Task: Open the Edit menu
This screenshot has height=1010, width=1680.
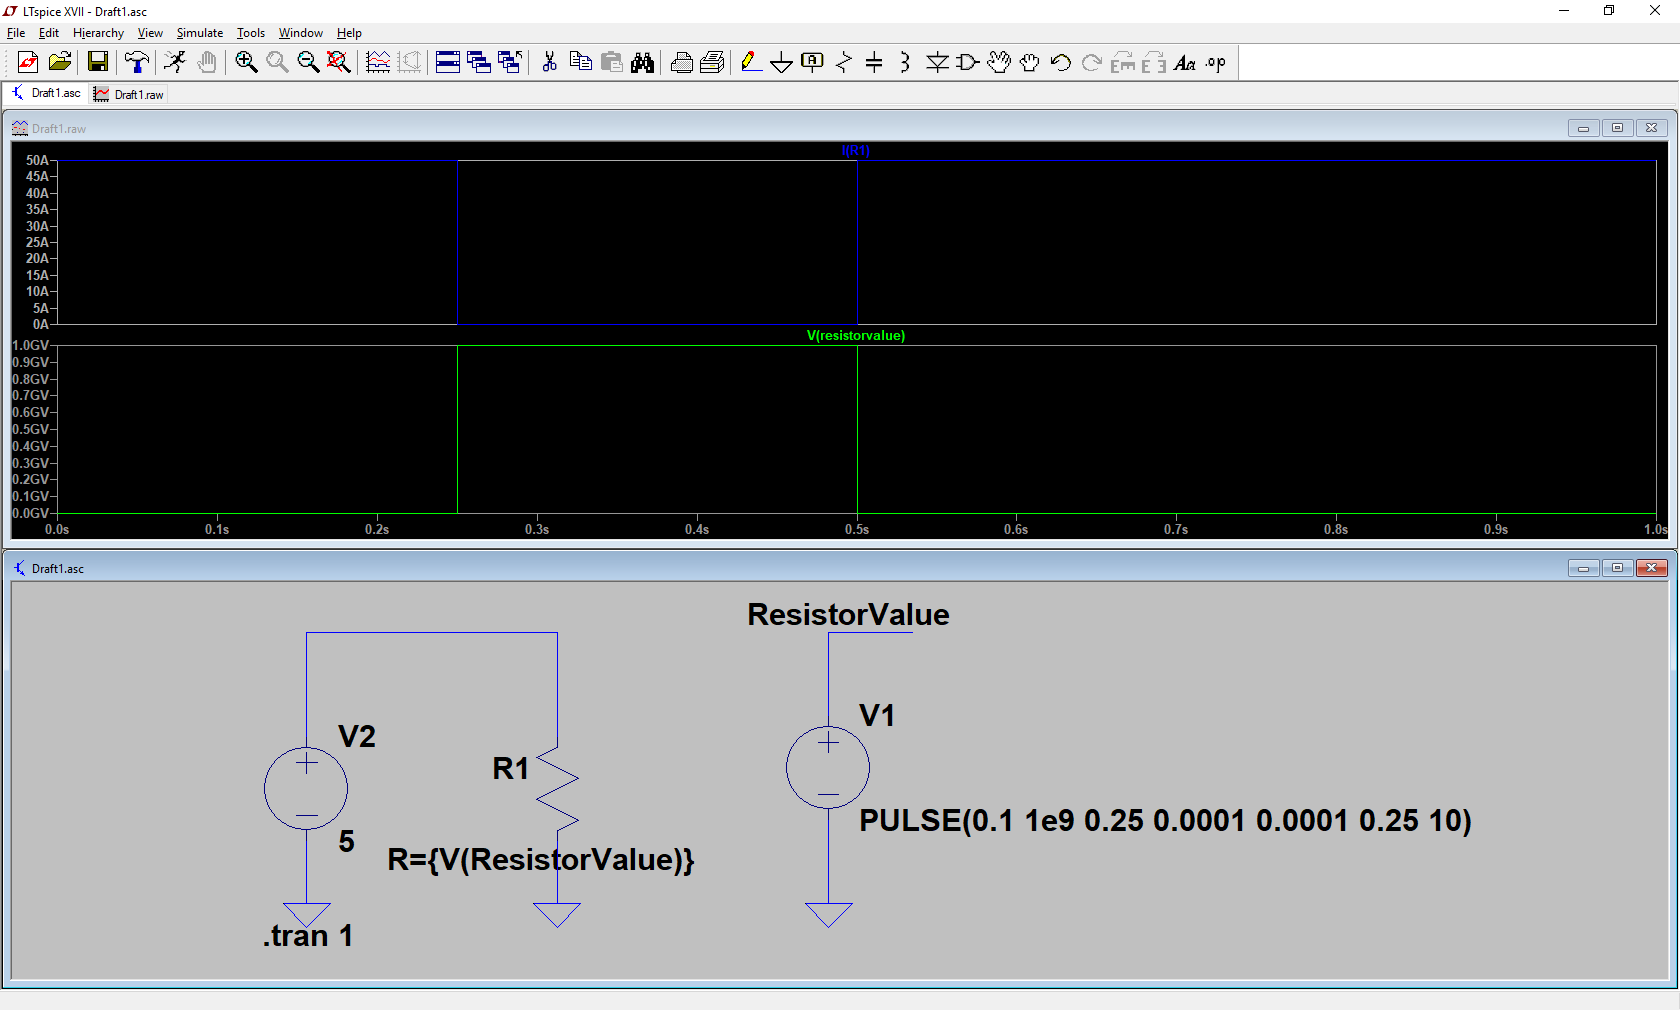Action: [49, 33]
